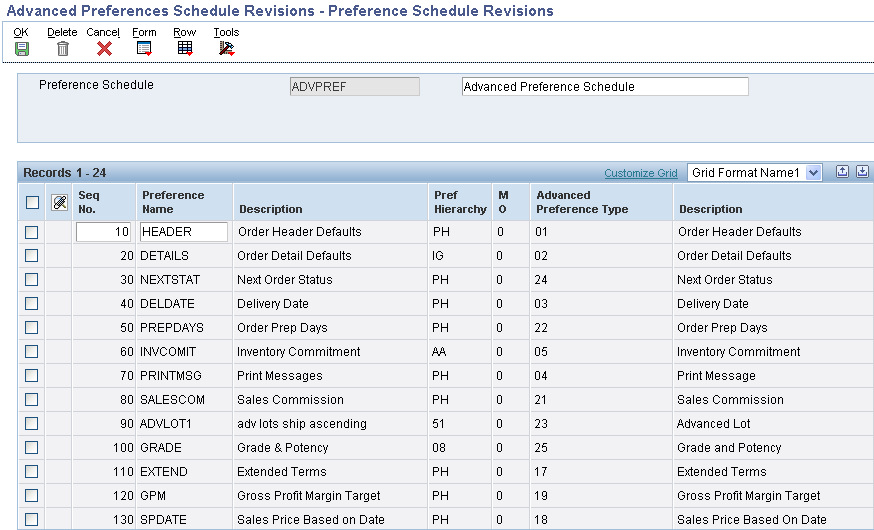Click the ADVPREF preference schedule field
The image size is (874, 530).
coord(355,86)
